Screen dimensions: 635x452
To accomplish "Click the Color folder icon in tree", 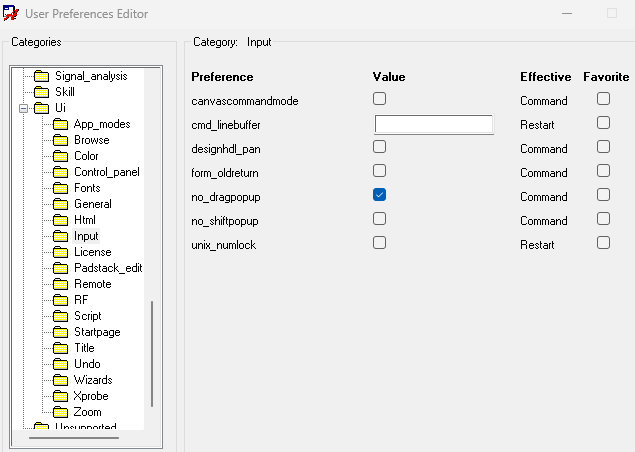I will click(60, 156).
